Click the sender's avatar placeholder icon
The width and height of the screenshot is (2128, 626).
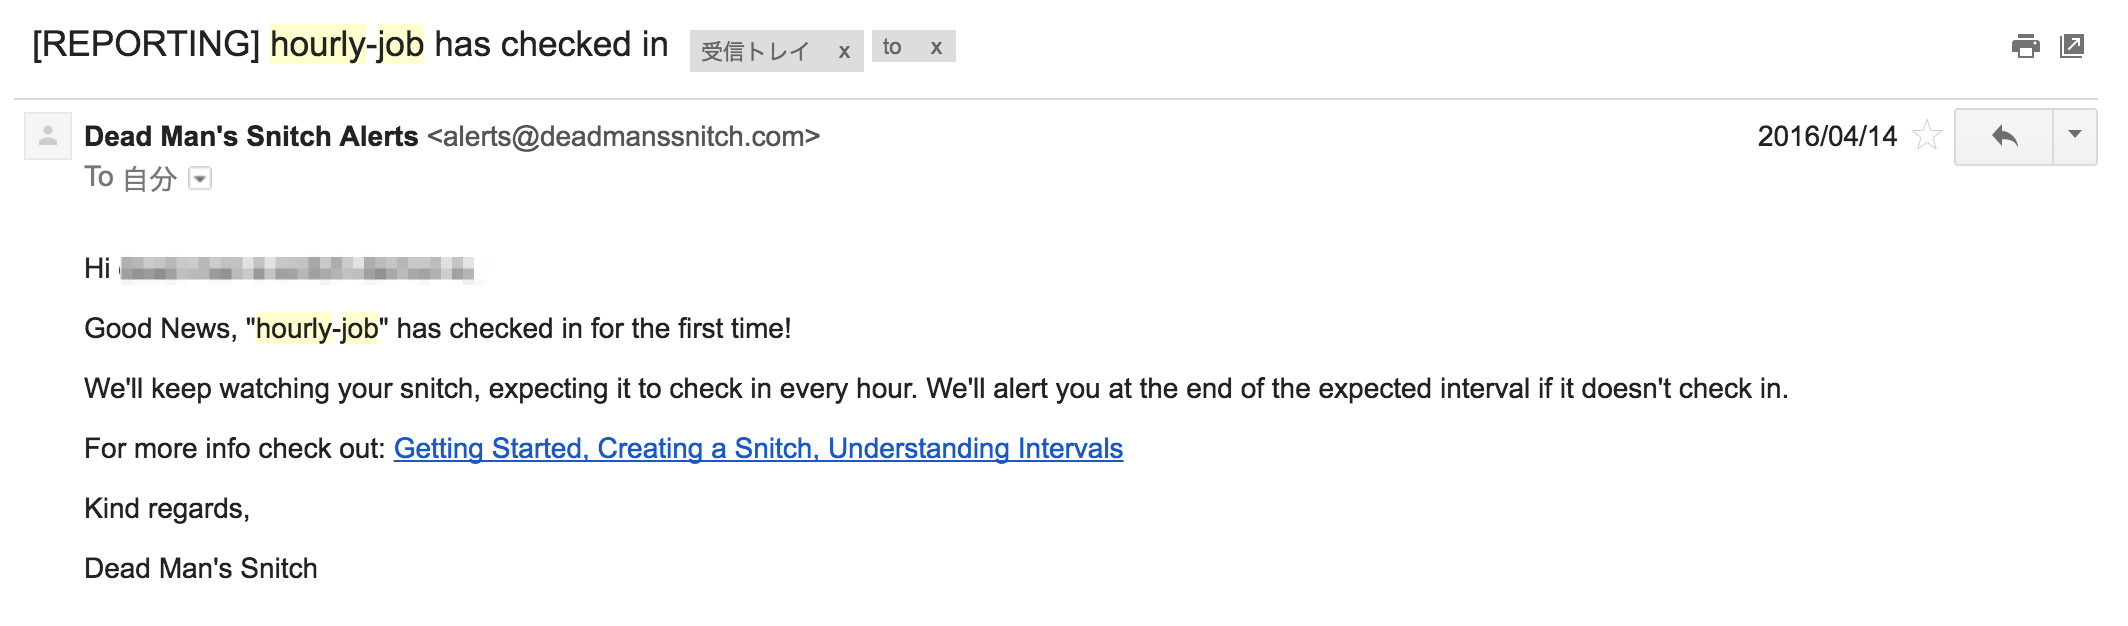coord(48,136)
